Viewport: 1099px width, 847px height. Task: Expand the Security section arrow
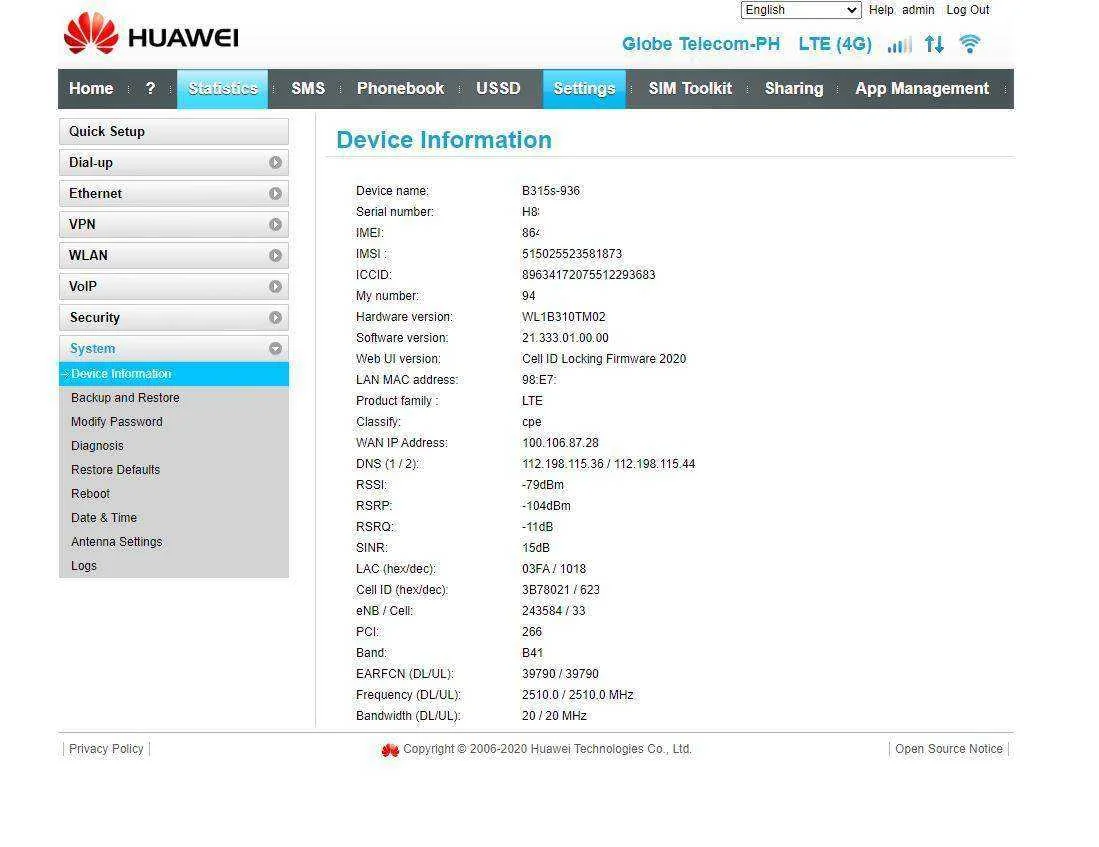point(275,318)
